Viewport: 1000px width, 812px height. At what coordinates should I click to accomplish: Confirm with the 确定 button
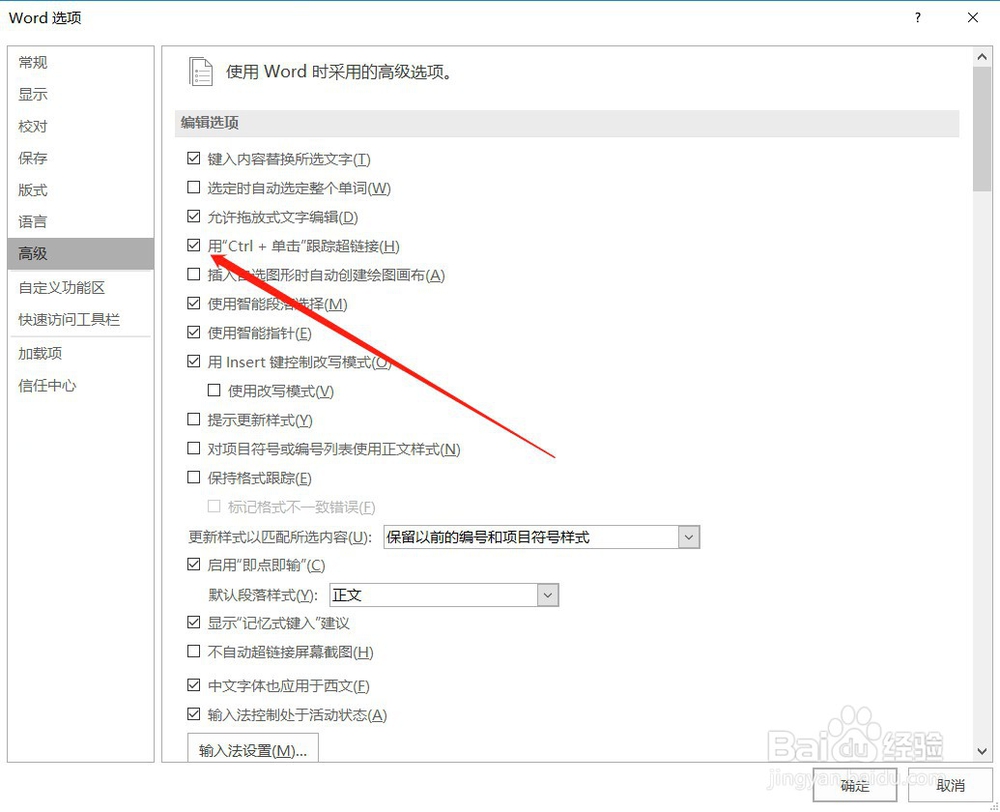[x=855, y=785]
